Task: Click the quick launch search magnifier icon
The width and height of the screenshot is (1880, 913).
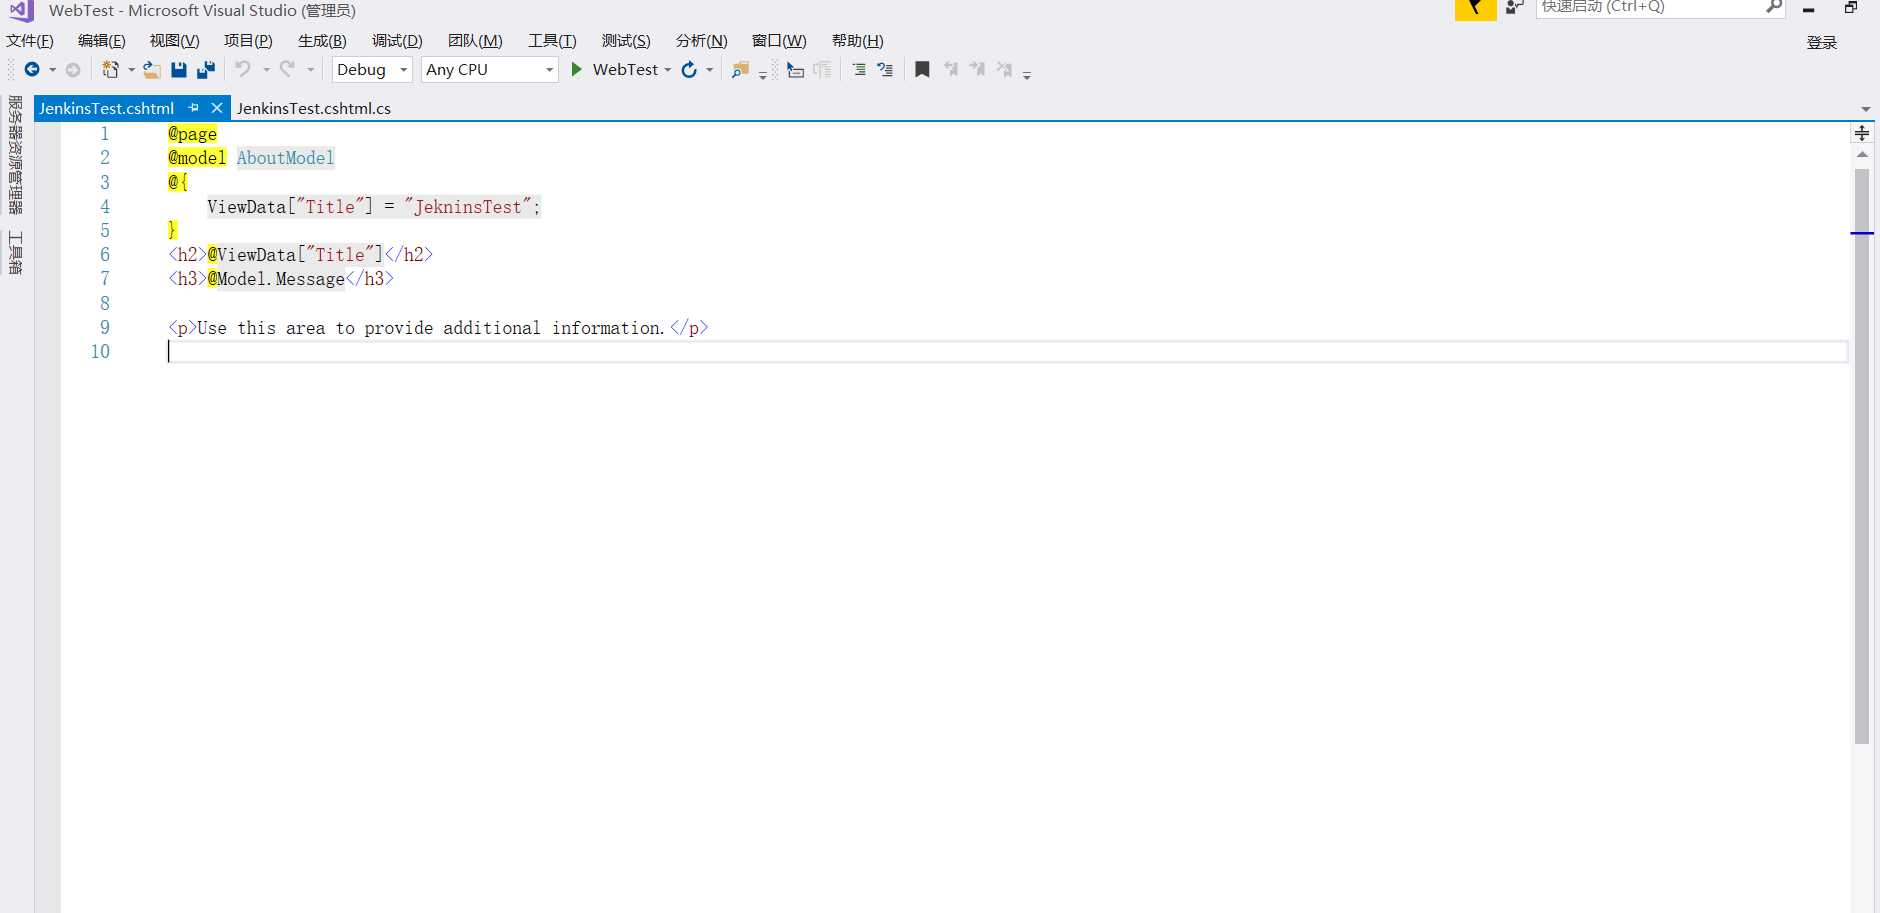Action: [x=1774, y=7]
